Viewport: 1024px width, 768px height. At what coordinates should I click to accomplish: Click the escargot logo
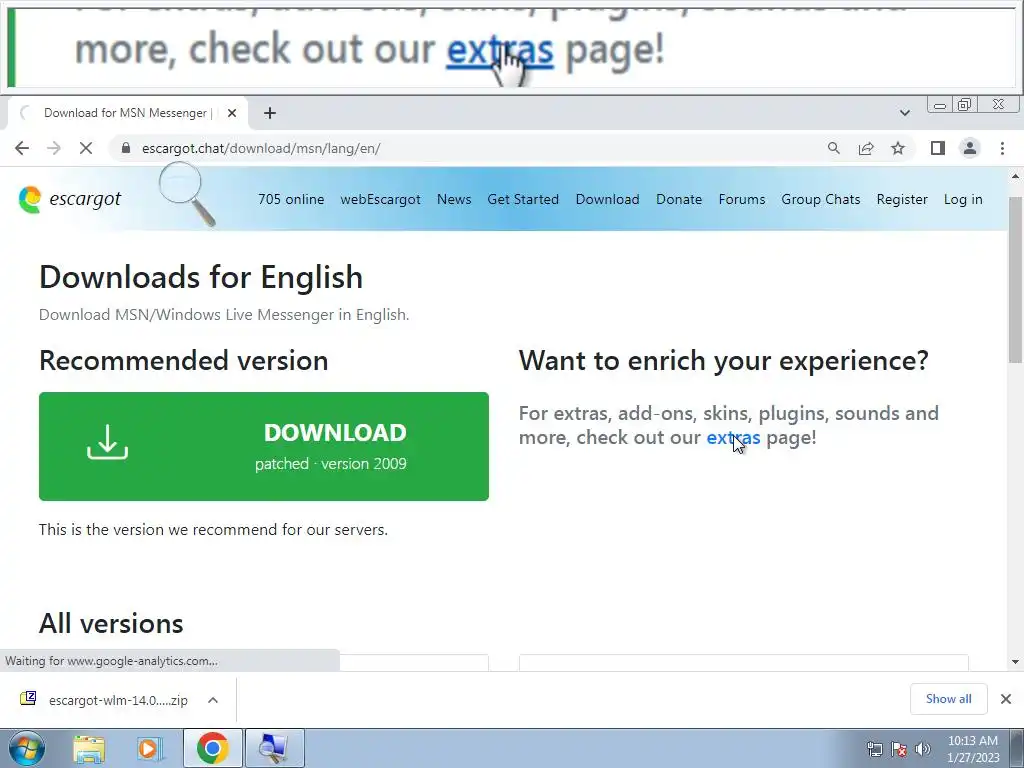[70, 199]
